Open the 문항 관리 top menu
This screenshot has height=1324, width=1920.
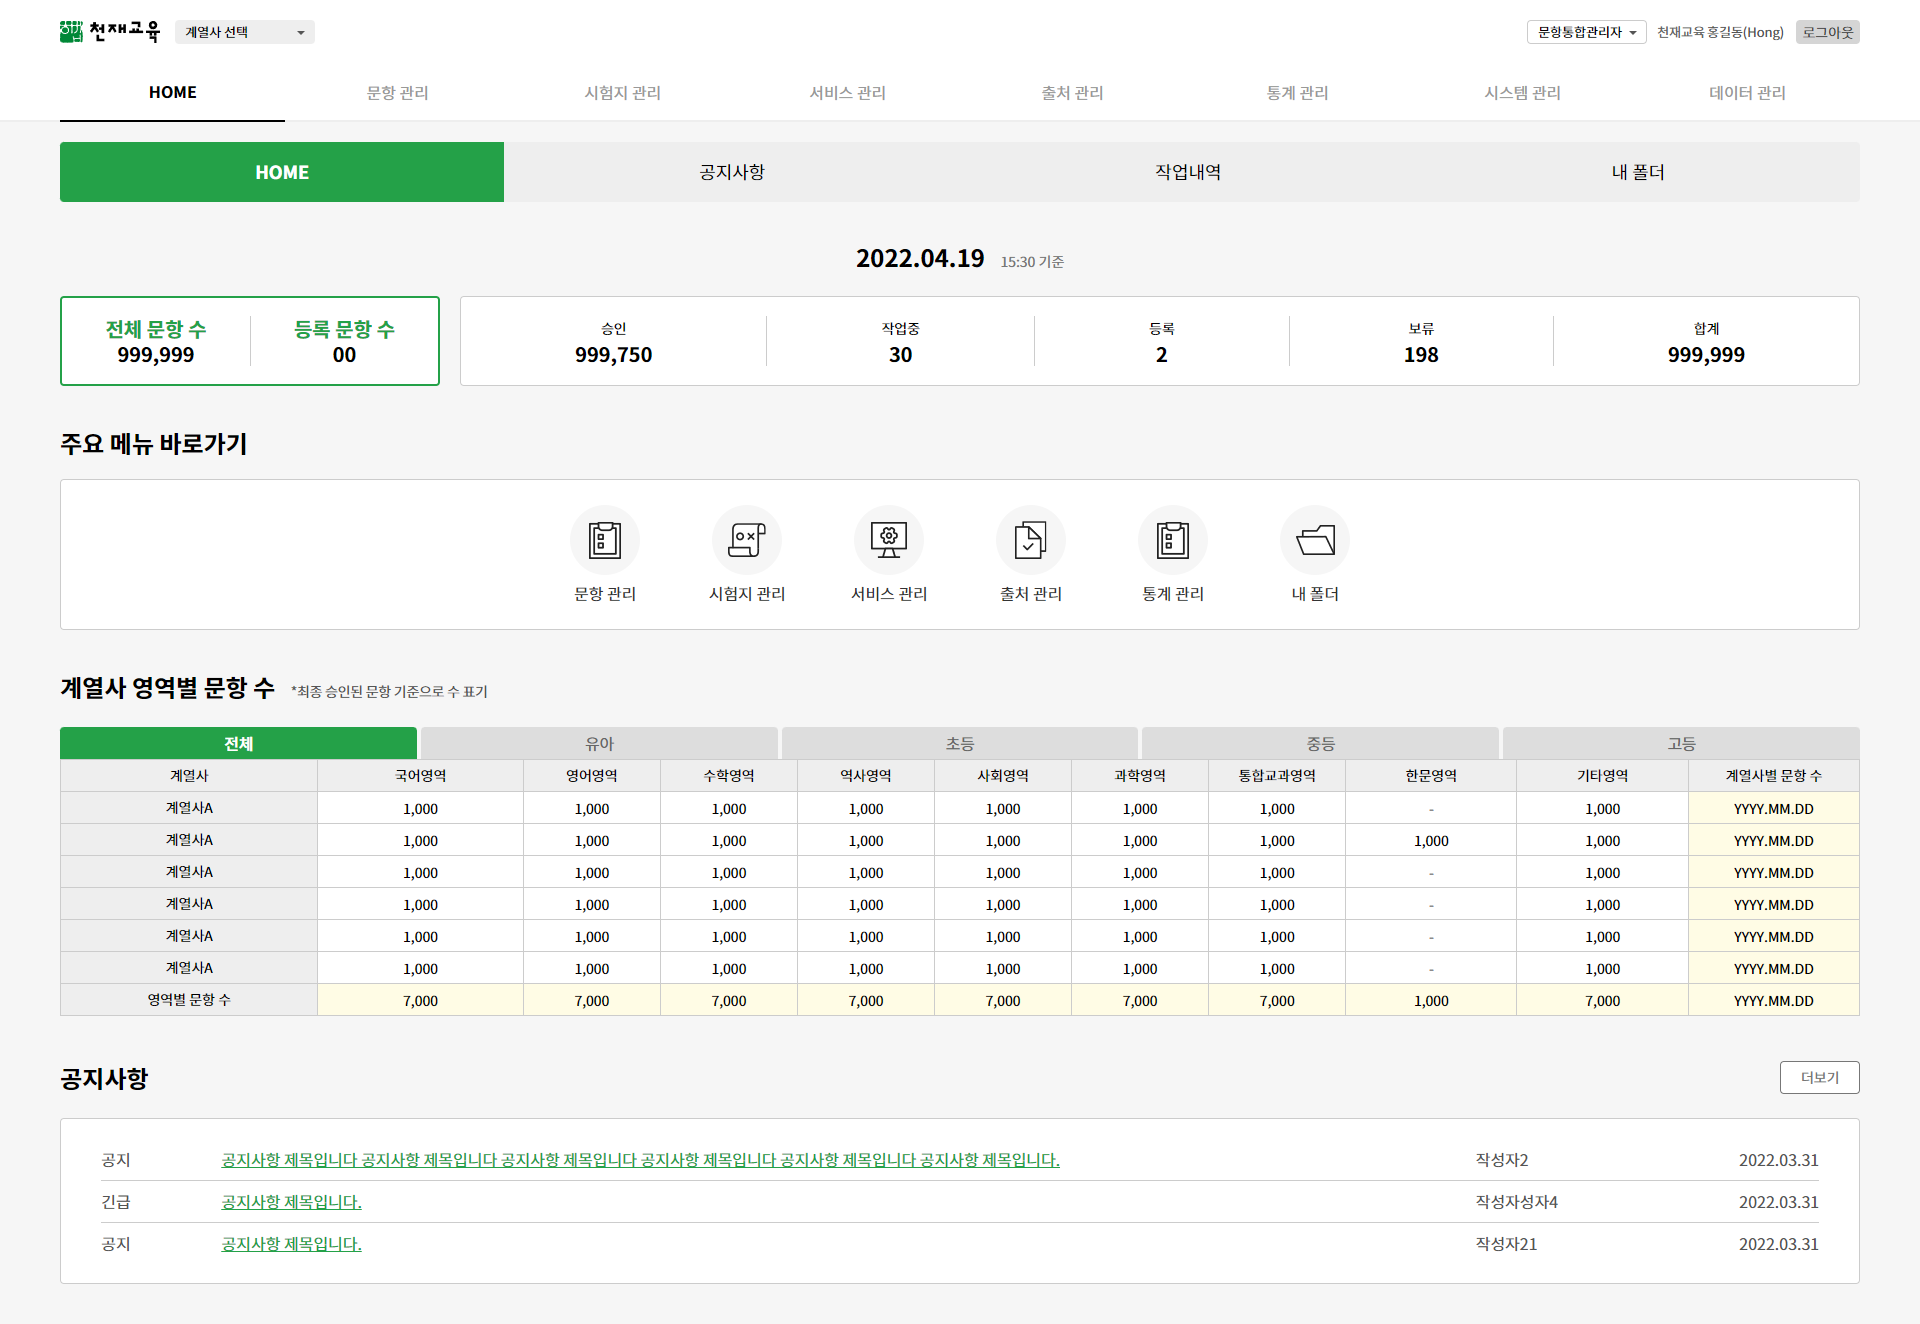click(x=397, y=92)
